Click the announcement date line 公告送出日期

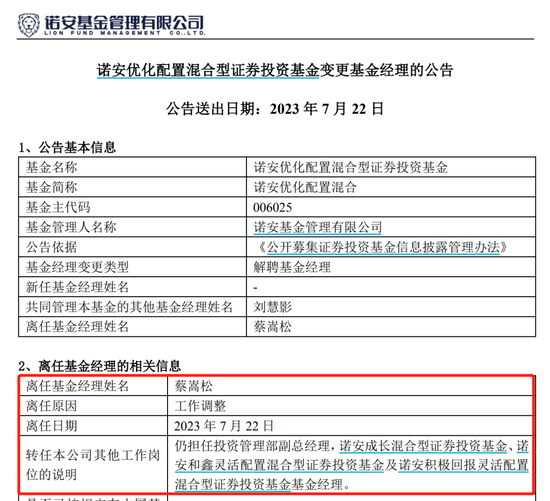tap(275, 109)
